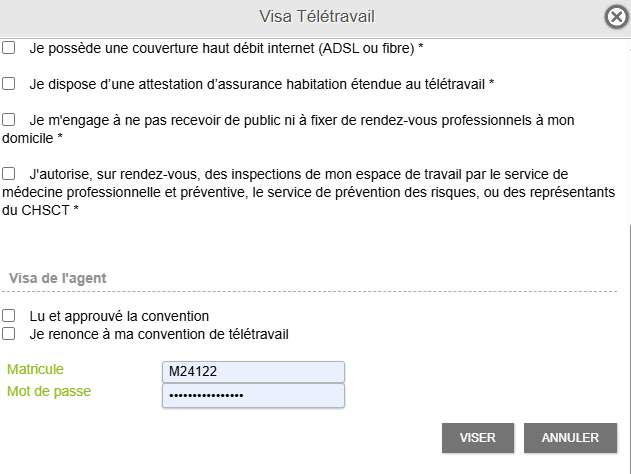Close the Visa Télétravail dialog
This screenshot has width=631, height=474.
click(616, 17)
